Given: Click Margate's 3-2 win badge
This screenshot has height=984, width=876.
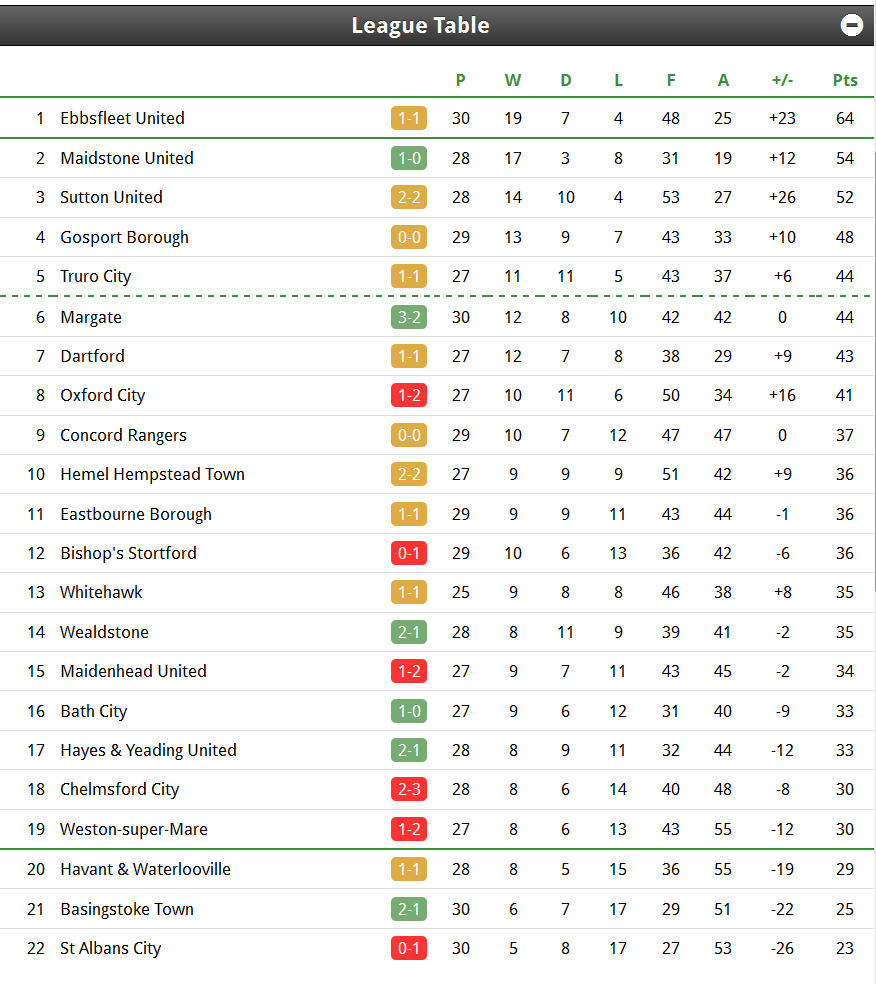Looking at the screenshot, I should click(409, 317).
